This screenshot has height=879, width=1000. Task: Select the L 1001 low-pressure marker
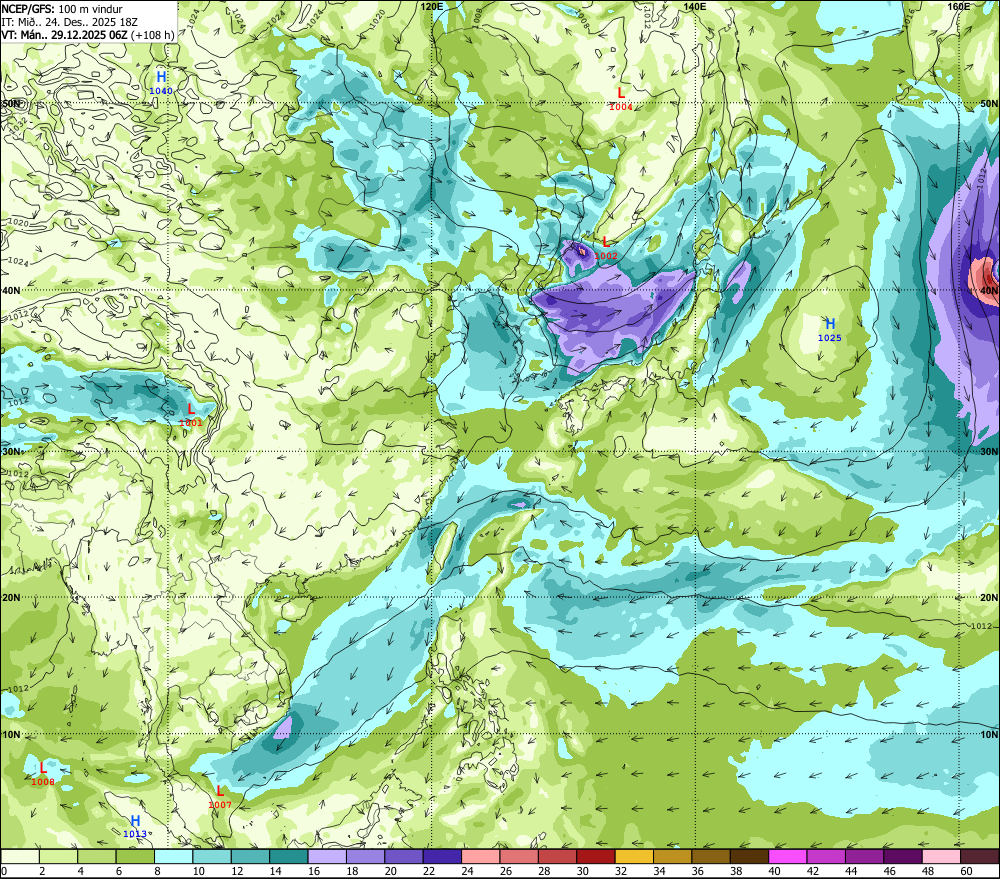pyautogui.click(x=191, y=415)
